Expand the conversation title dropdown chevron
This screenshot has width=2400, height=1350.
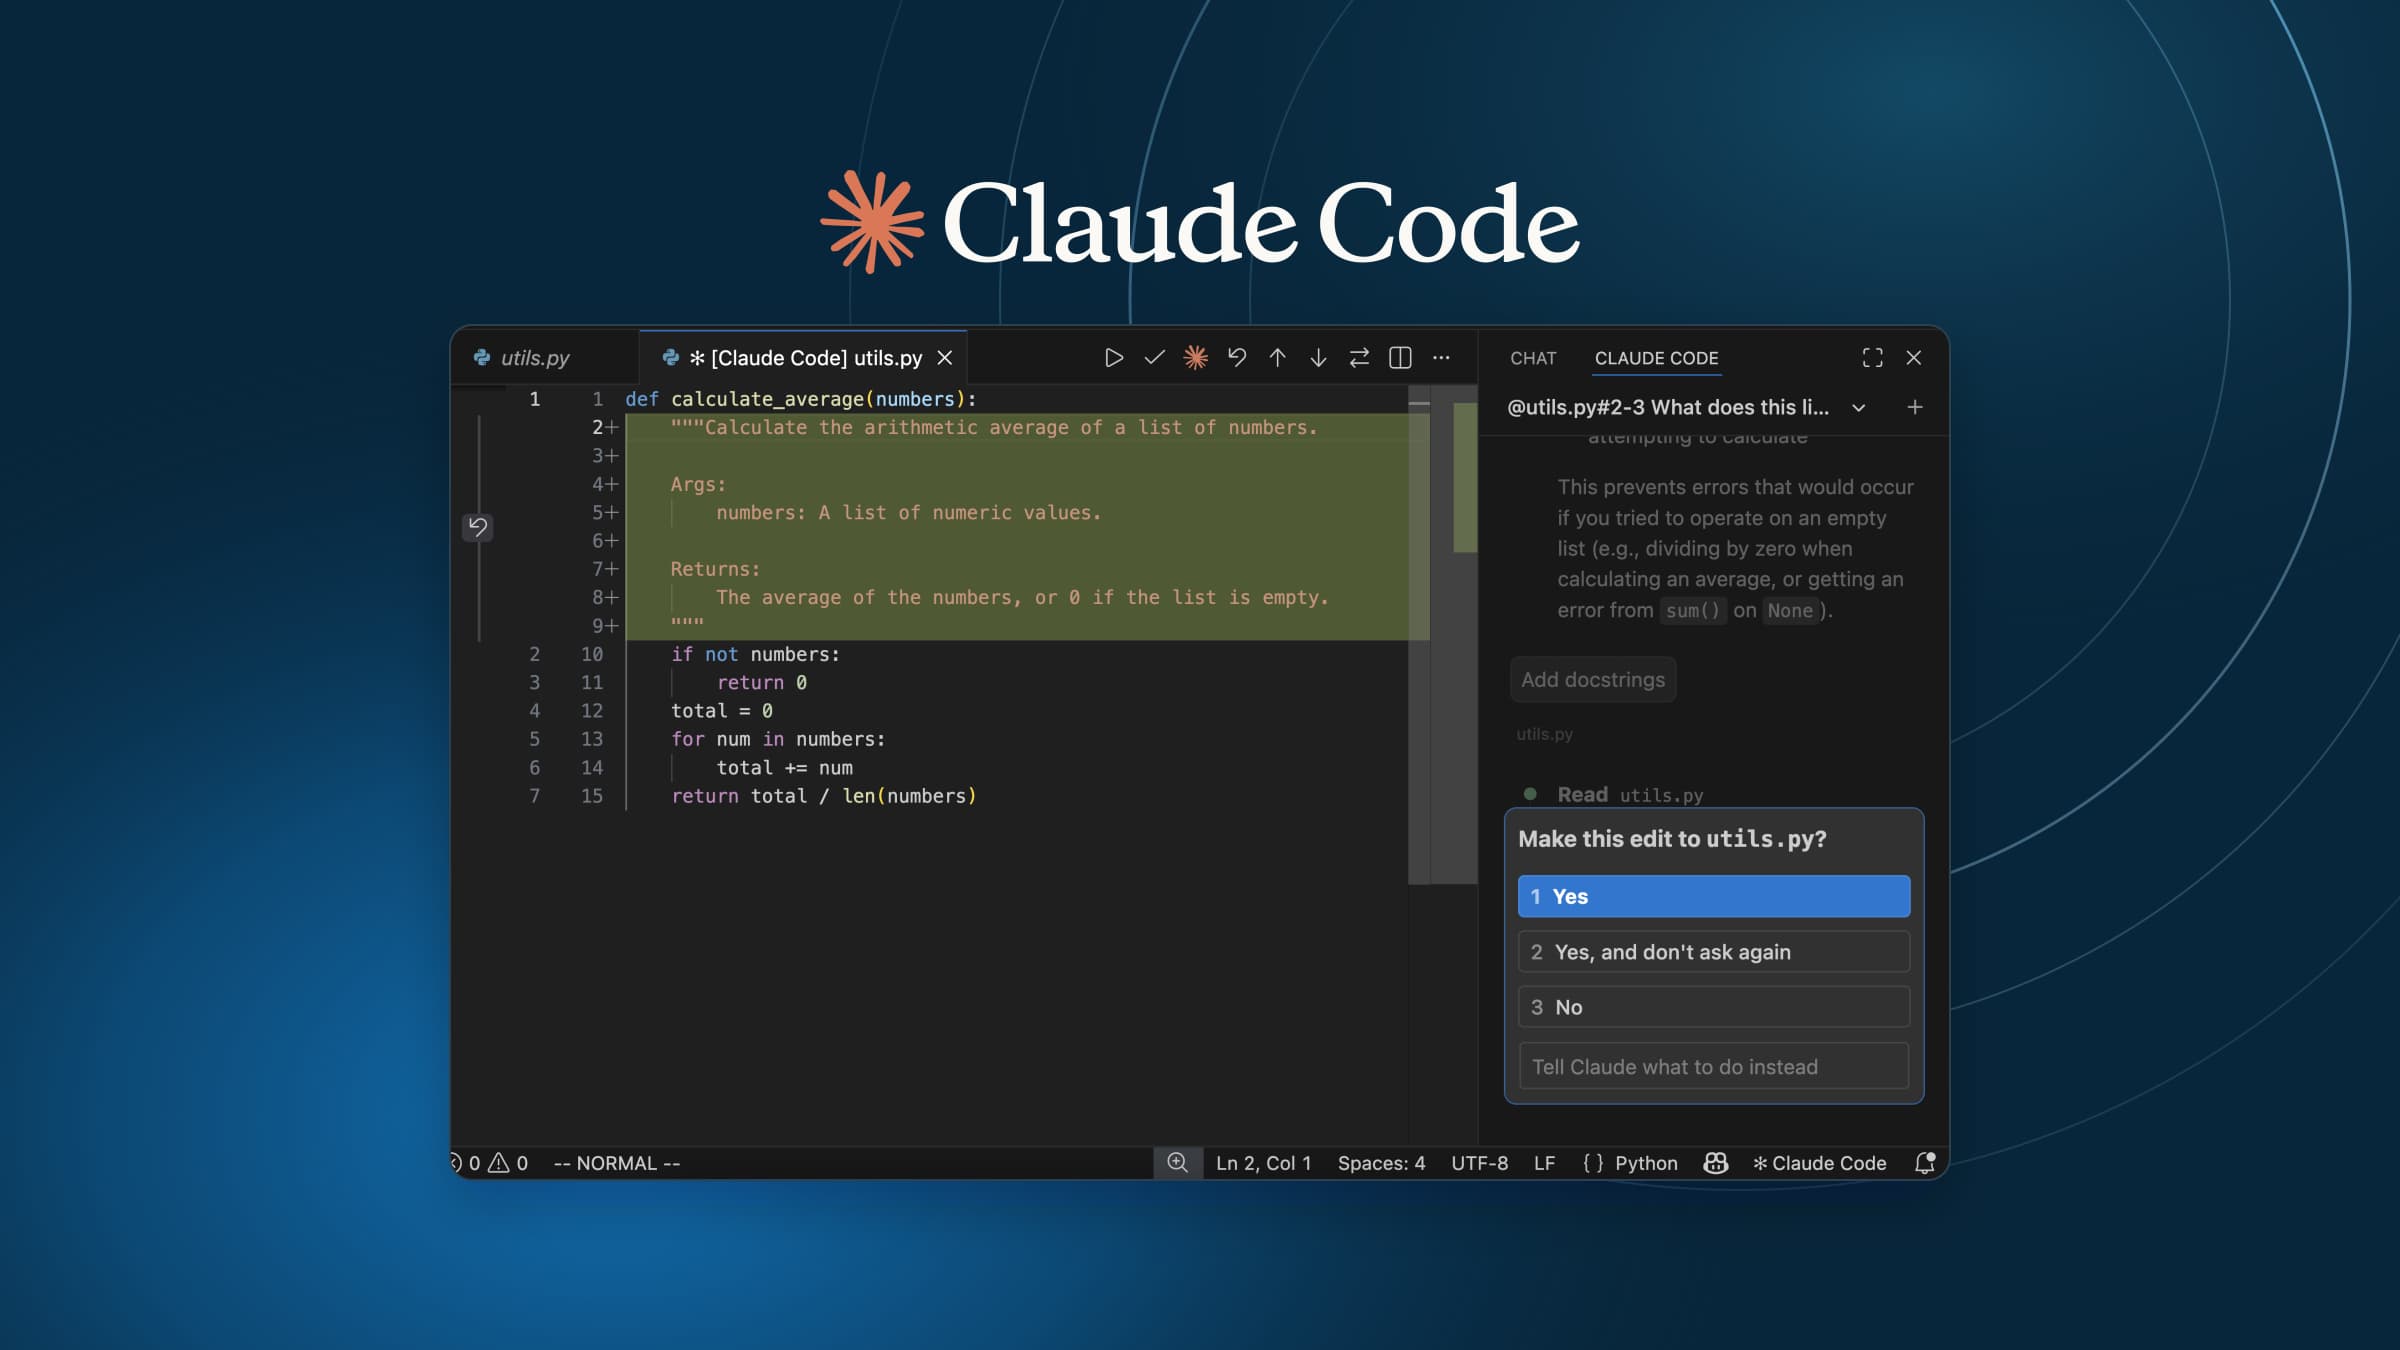[x=1858, y=407]
